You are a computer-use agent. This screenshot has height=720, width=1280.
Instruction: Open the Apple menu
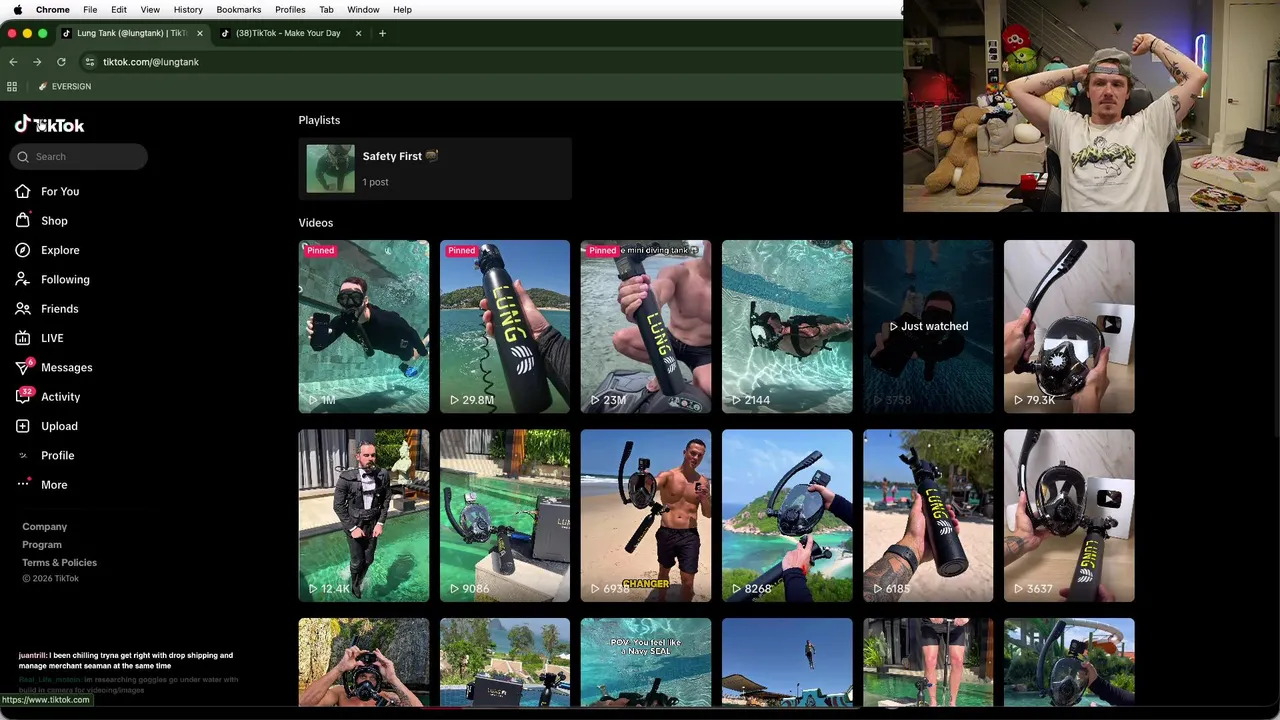coord(17,9)
